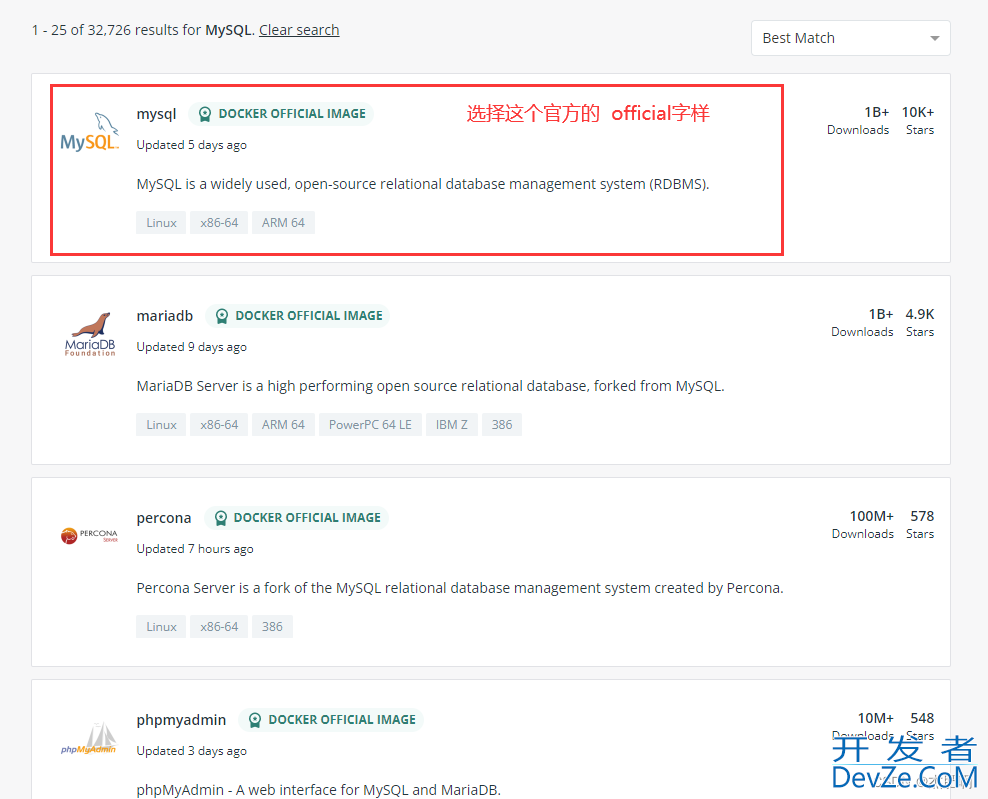Click the IBM Z tag
The width and height of the screenshot is (988, 799).
pyautogui.click(x=452, y=425)
